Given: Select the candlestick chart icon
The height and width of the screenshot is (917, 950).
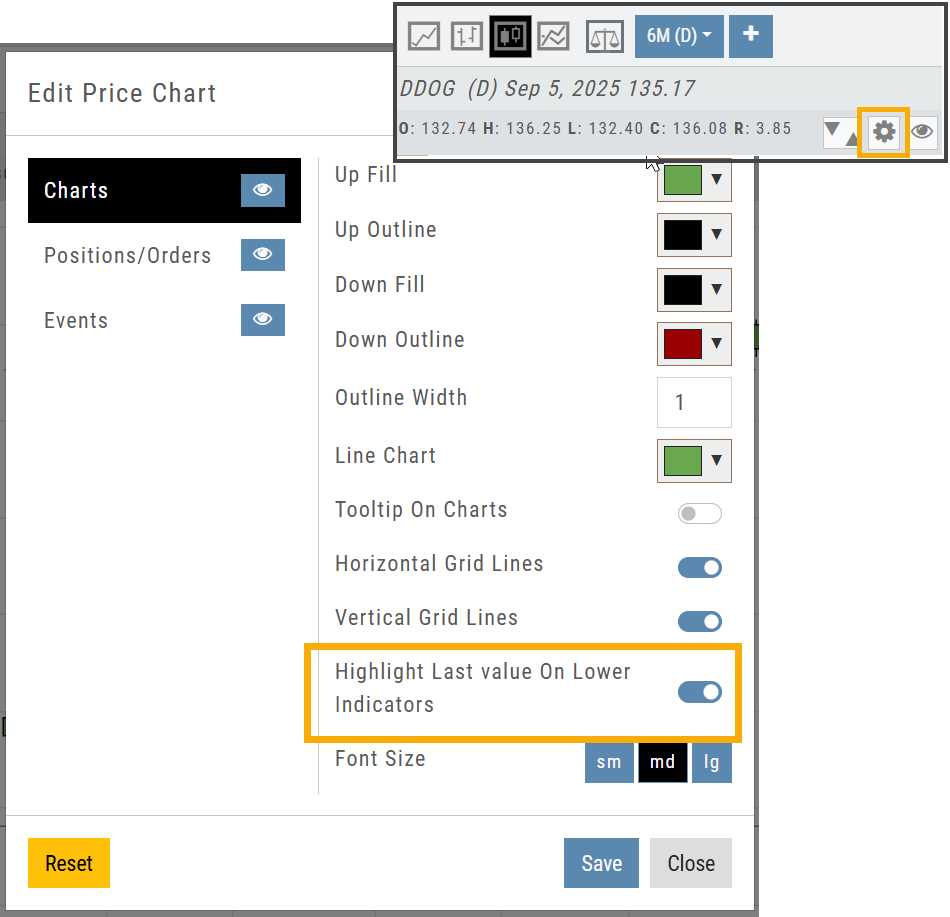Looking at the screenshot, I should pos(510,36).
